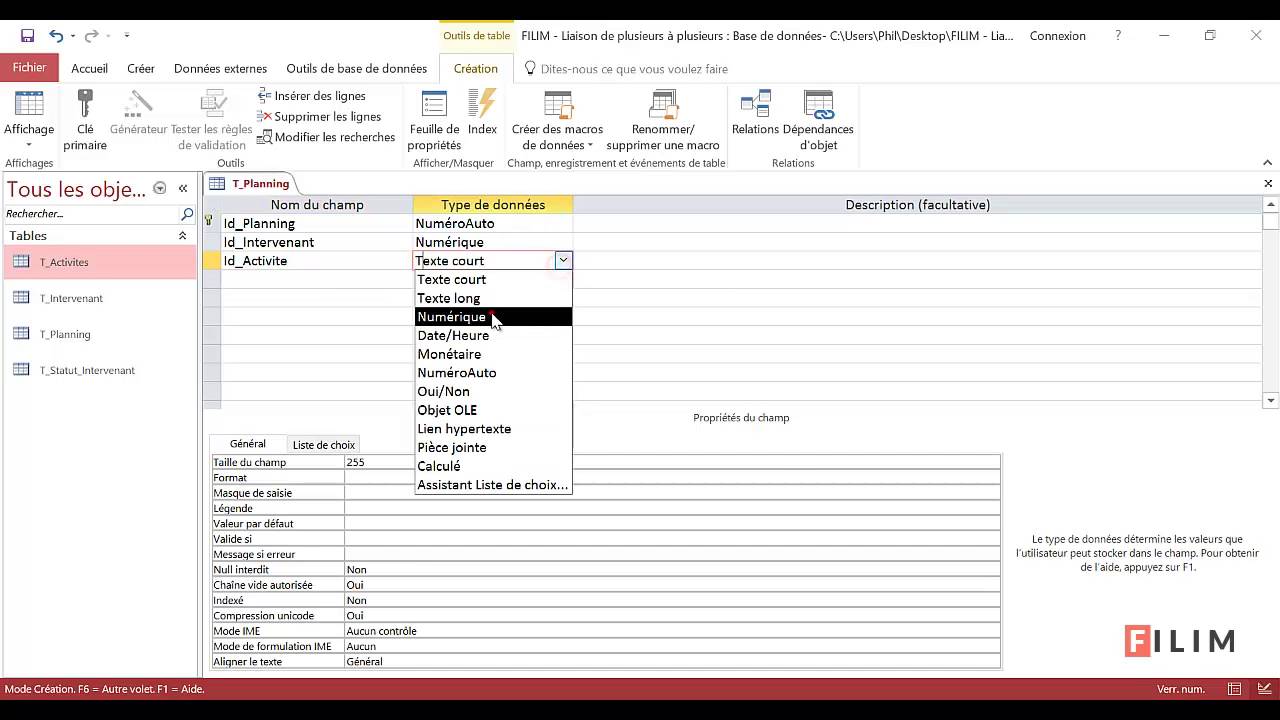Select Date/Heure data type
1280x720 pixels.
pos(494,335)
